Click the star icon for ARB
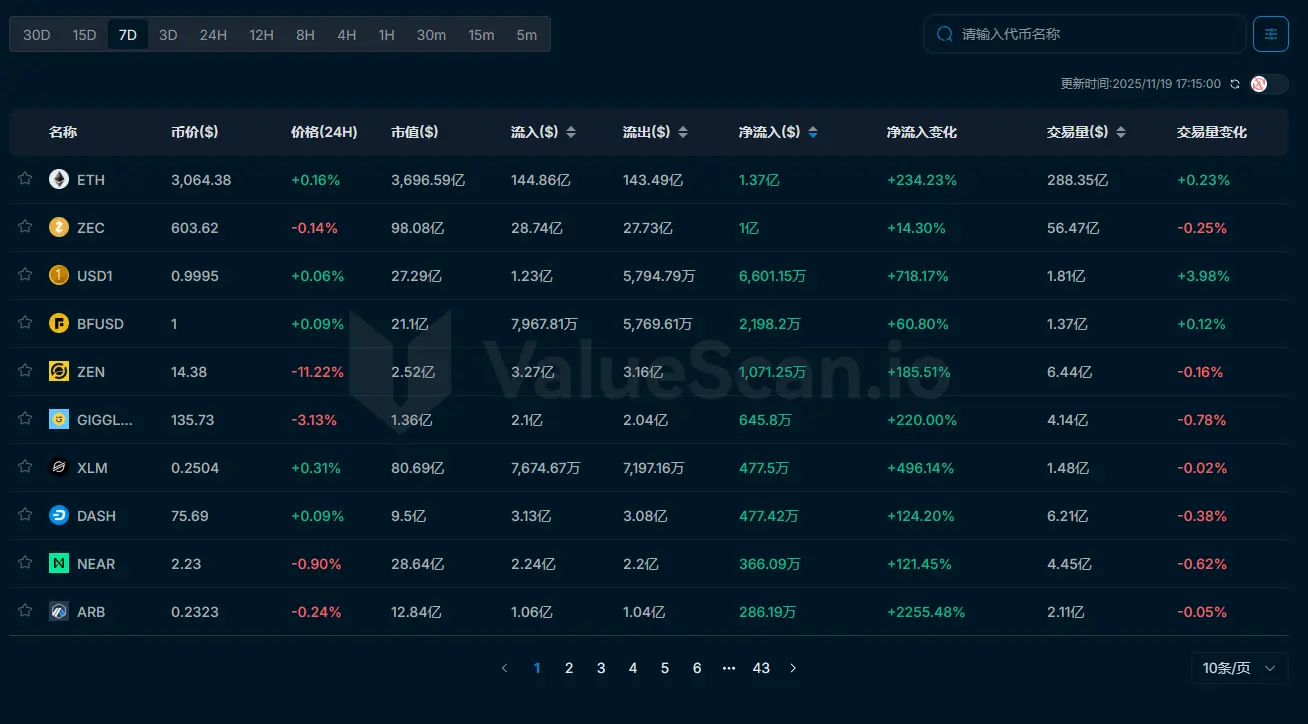The width and height of the screenshot is (1308, 724). pos(25,610)
